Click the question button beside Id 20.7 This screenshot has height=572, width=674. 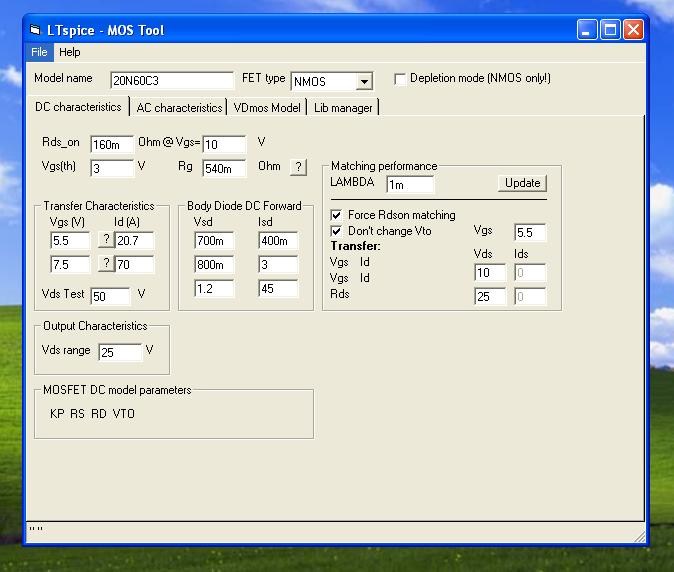pyautogui.click(x=106, y=239)
